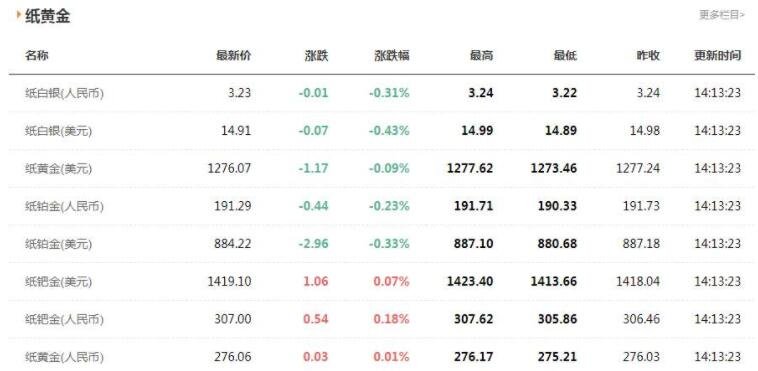Open the 纸黄金(人民币) row name
The image size is (758, 371).
64,357
